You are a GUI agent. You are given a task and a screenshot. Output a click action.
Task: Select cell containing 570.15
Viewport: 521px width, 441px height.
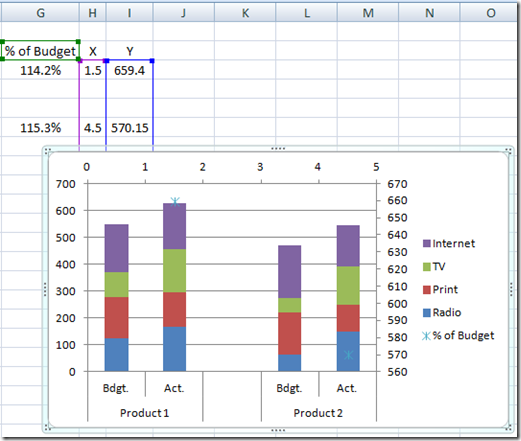click(x=130, y=128)
